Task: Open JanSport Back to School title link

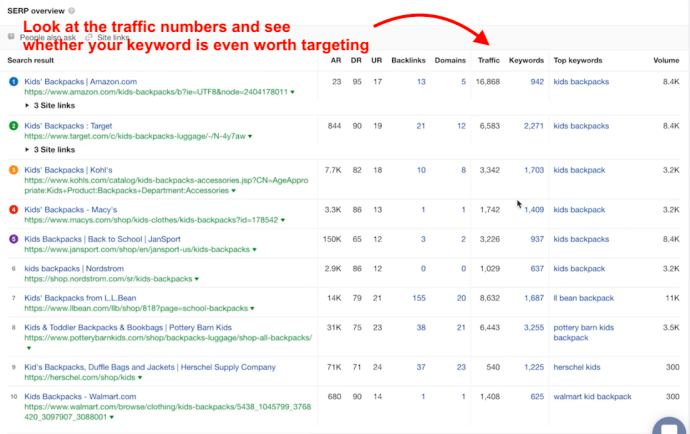Action: click(103, 239)
